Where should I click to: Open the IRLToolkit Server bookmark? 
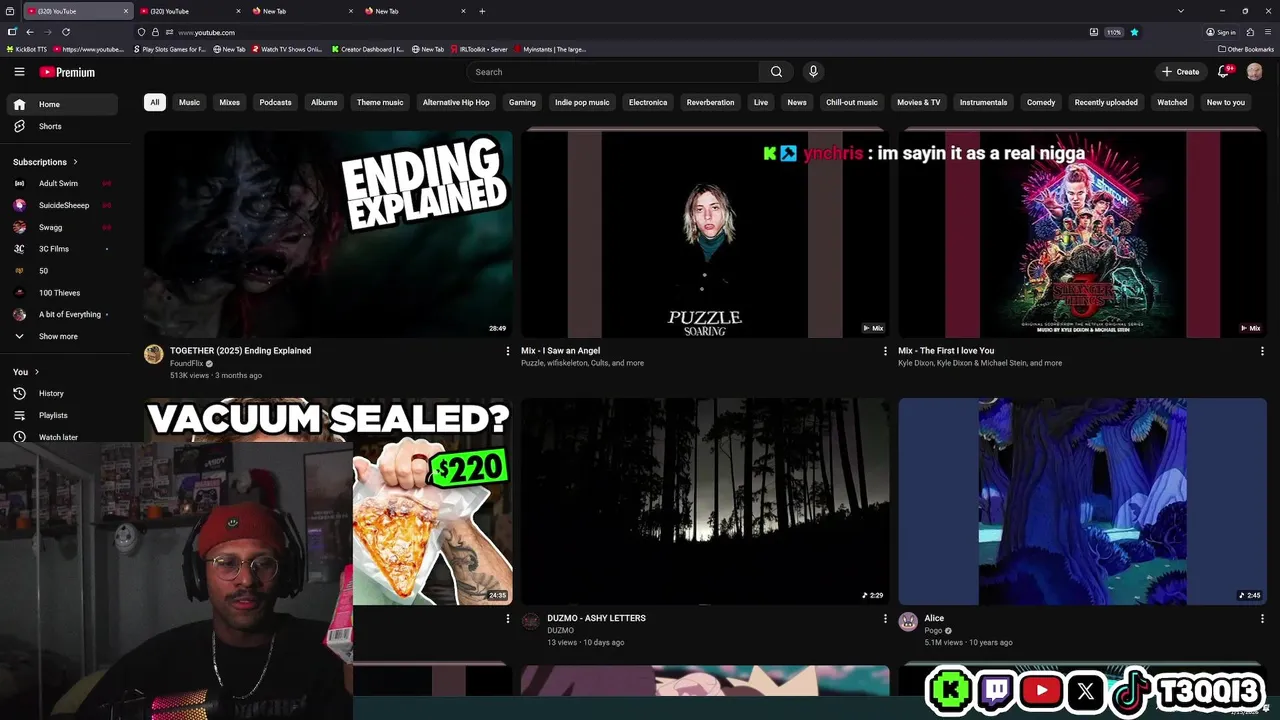[x=479, y=49]
